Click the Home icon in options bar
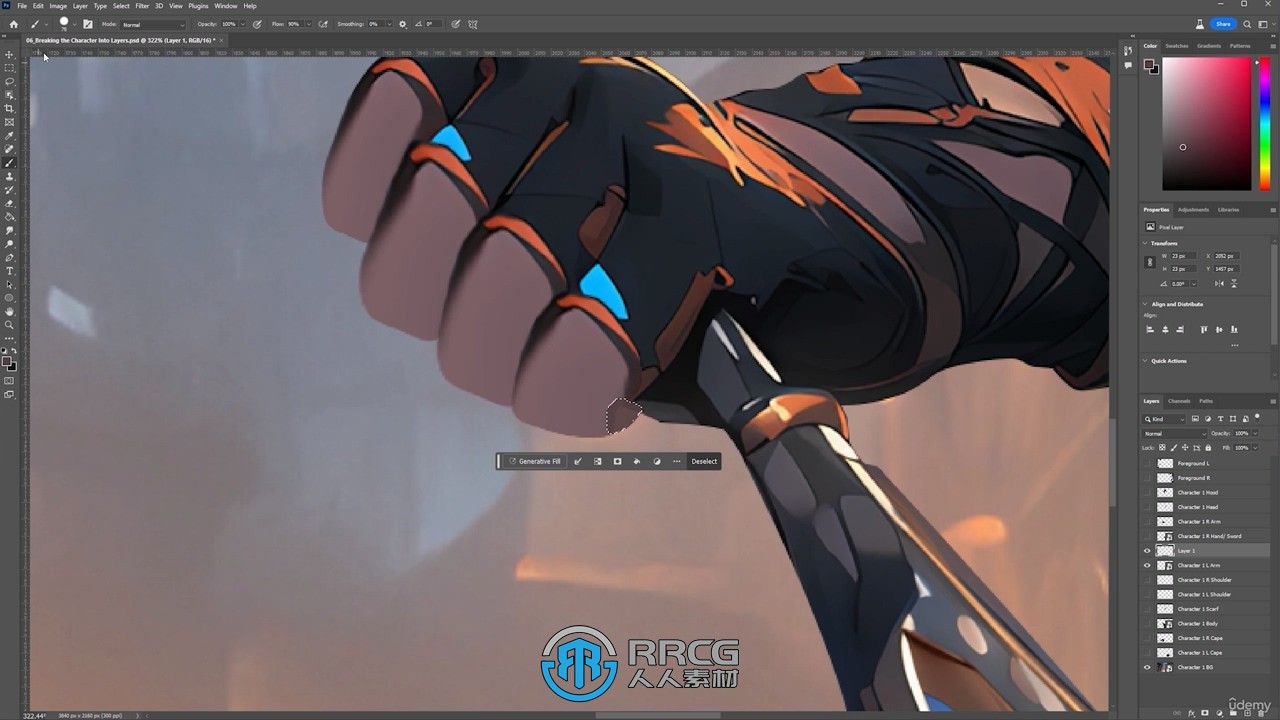Viewport: 1280px width, 720px height. pos(13,24)
